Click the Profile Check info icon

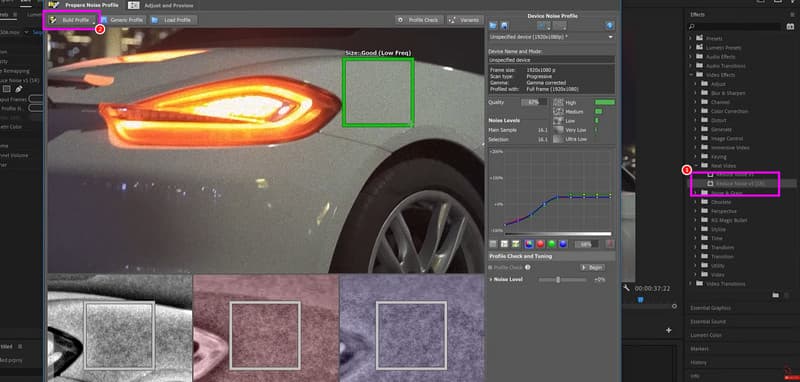click(x=528, y=267)
